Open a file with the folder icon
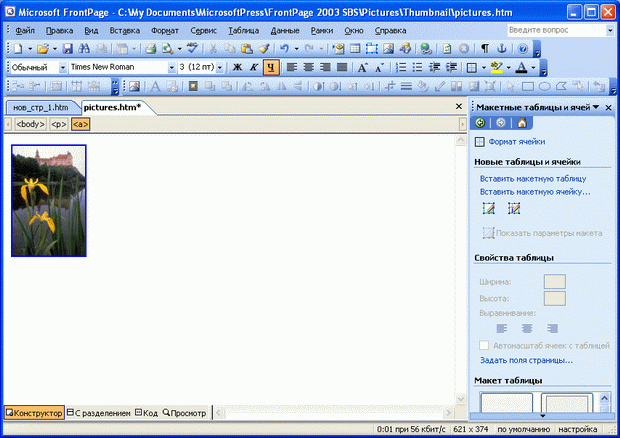This screenshot has width=620, height=438. click(42, 49)
